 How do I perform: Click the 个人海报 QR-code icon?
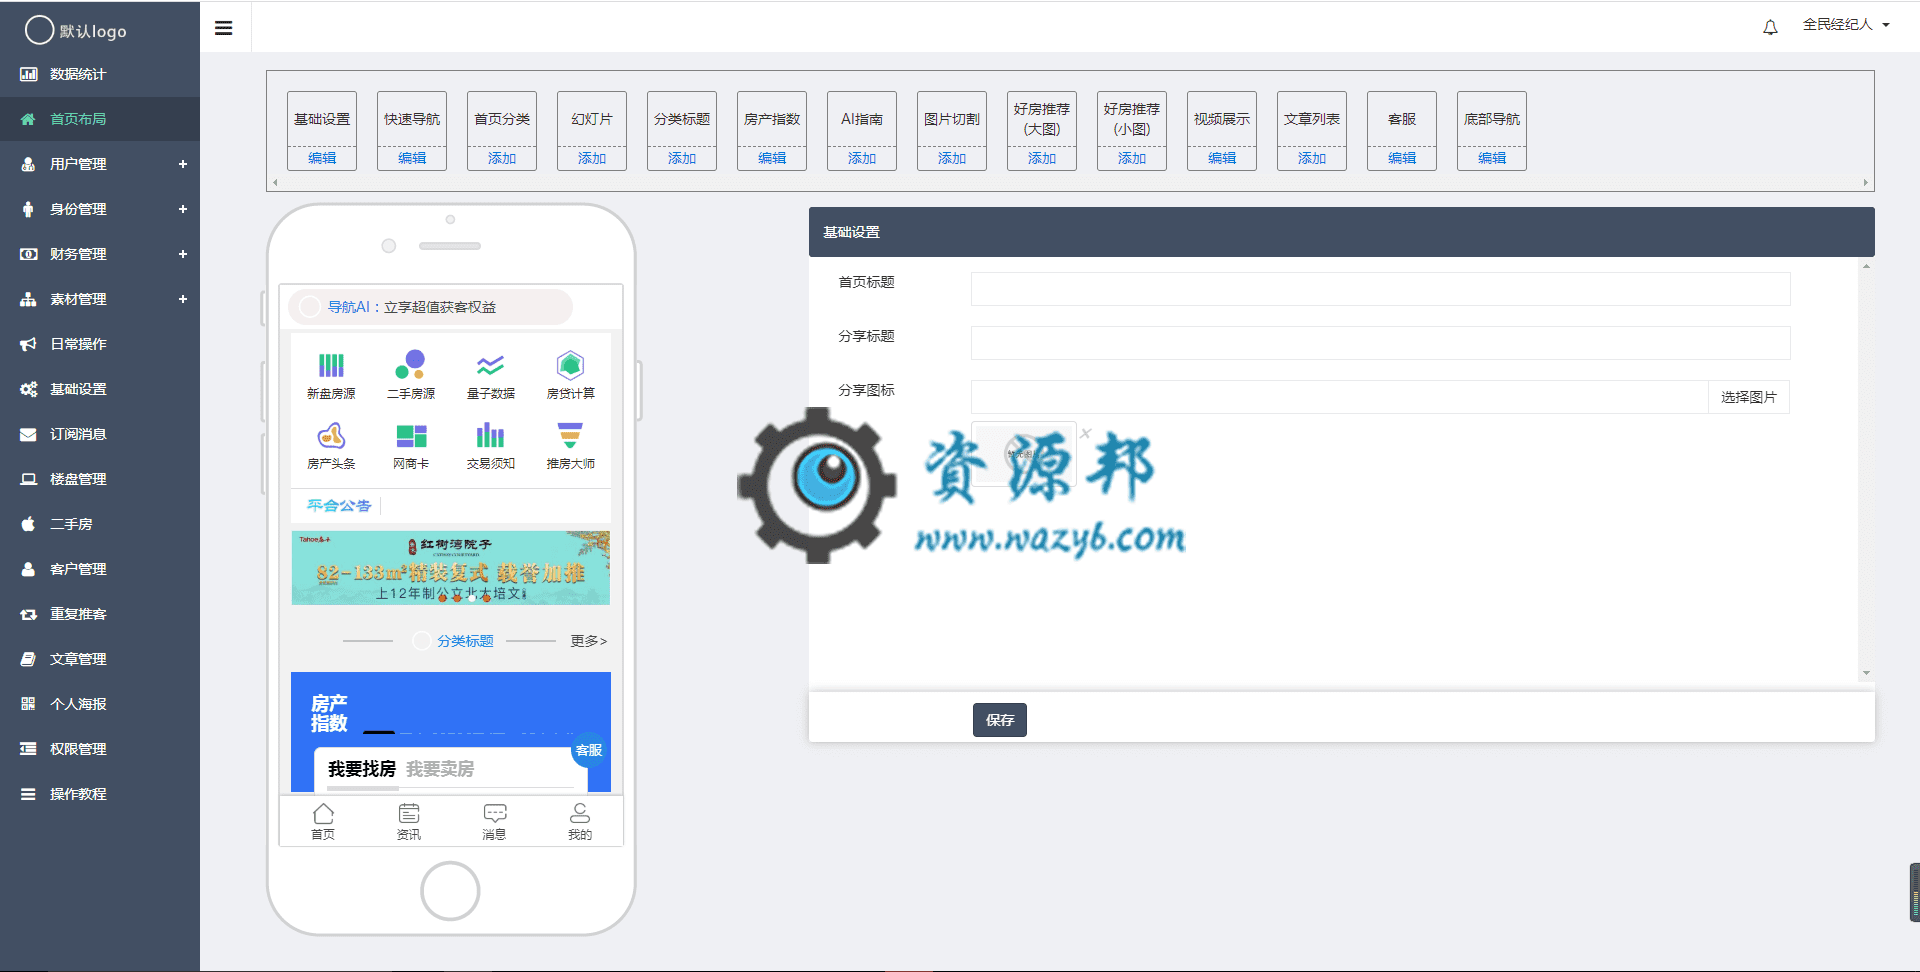[x=29, y=704]
